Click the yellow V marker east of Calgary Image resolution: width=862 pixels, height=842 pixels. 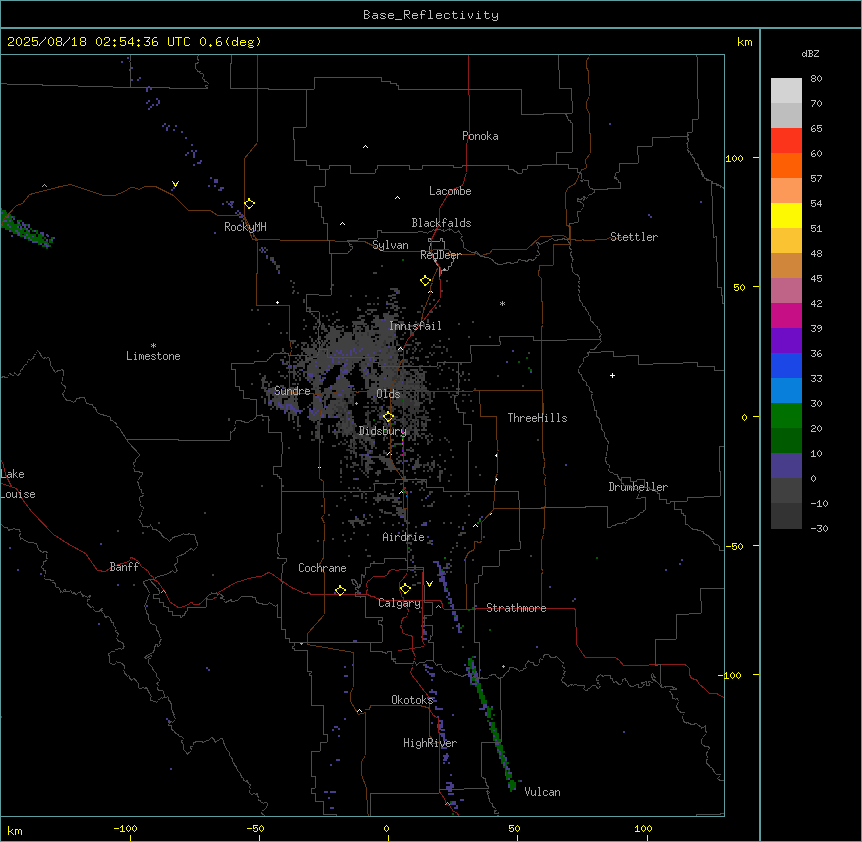point(429,584)
